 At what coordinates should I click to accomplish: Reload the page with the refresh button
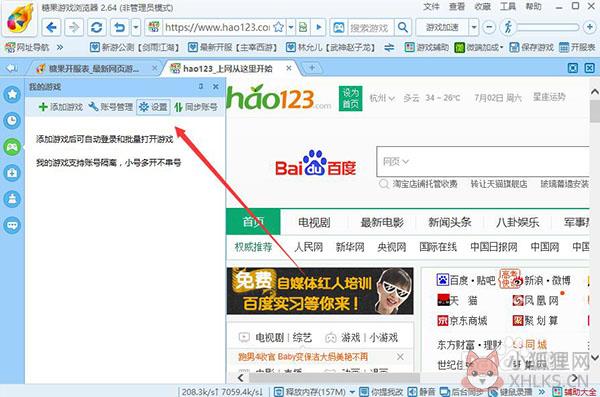(96, 27)
